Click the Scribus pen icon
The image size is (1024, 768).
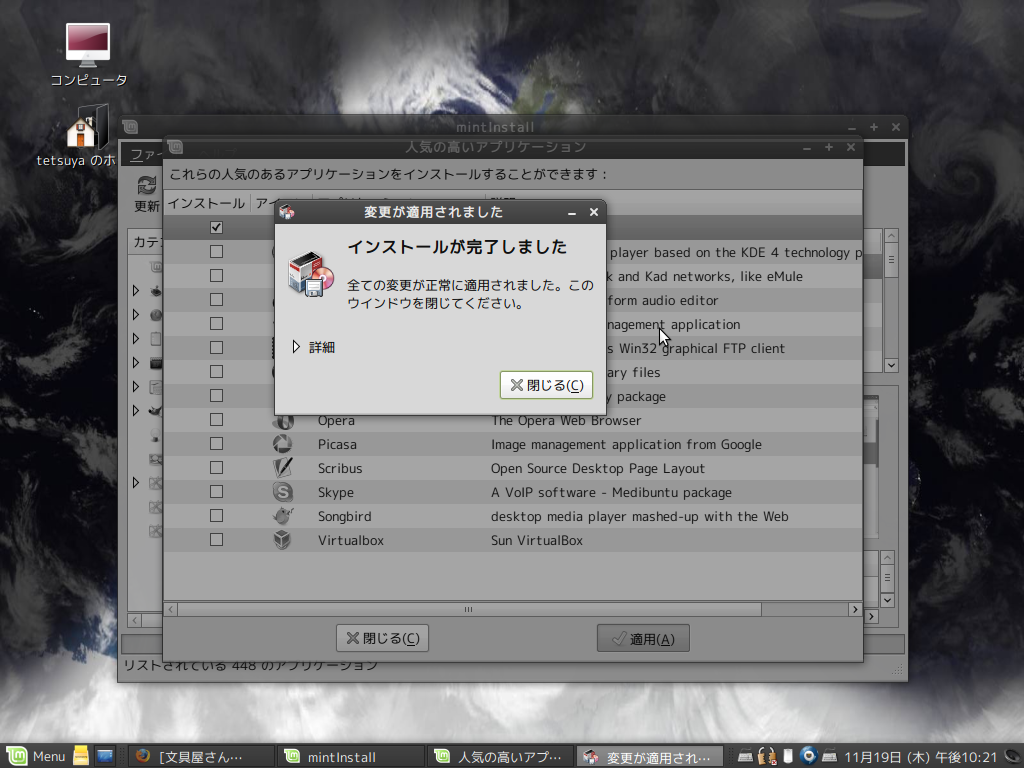(x=283, y=468)
